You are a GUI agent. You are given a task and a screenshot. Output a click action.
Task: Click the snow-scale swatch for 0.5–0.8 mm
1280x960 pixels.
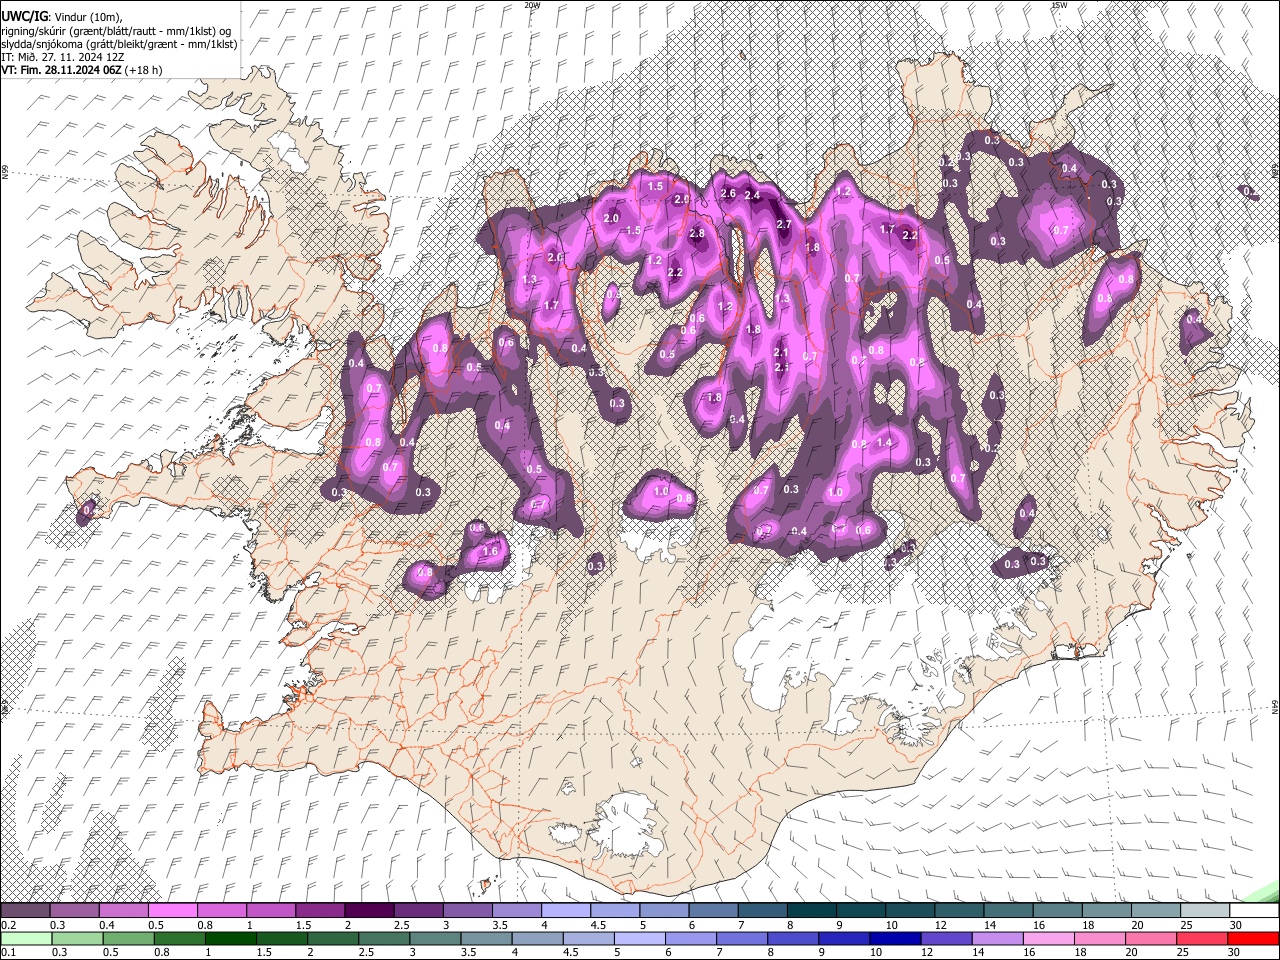[172, 911]
